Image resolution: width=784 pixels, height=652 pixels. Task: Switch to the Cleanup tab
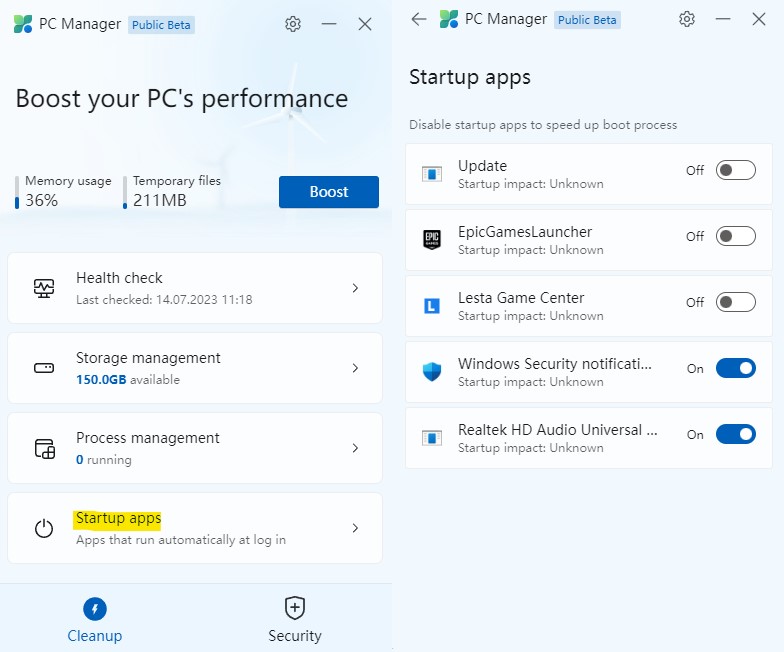[94, 619]
